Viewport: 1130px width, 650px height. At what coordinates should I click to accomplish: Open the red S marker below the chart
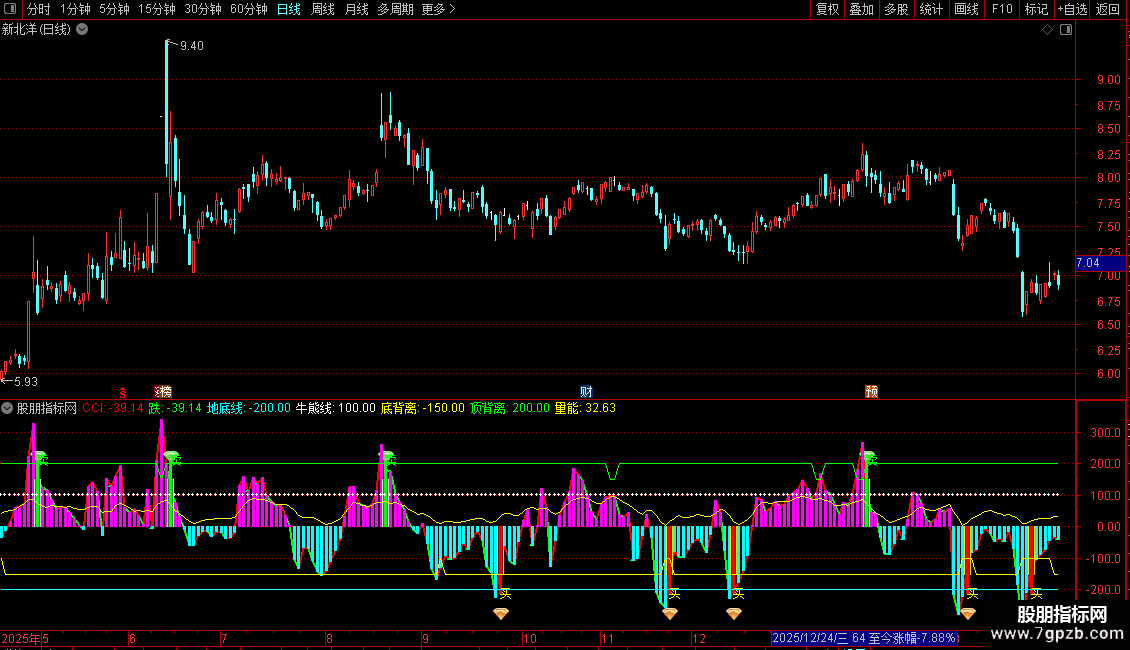click(123, 392)
